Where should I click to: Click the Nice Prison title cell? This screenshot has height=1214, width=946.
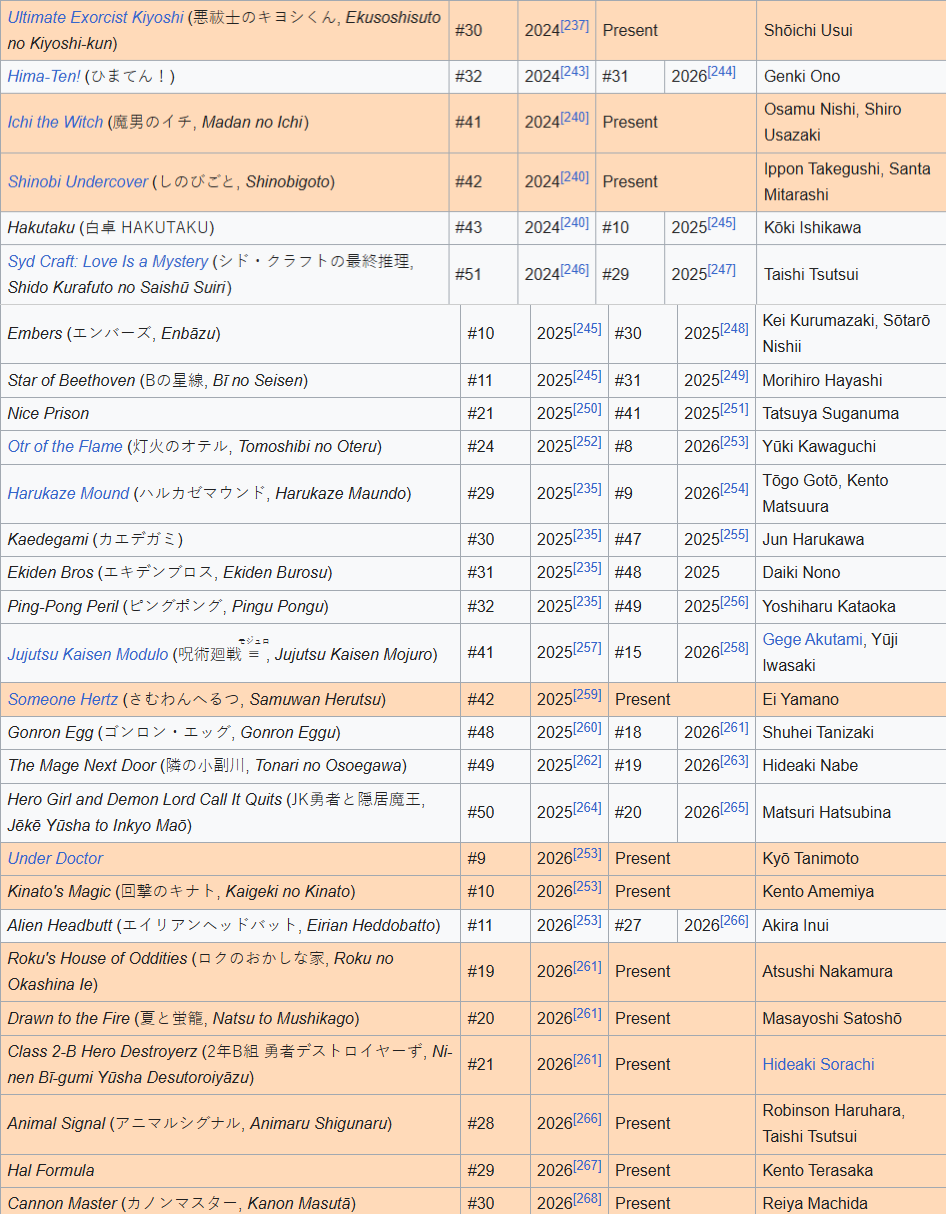(x=230, y=414)
